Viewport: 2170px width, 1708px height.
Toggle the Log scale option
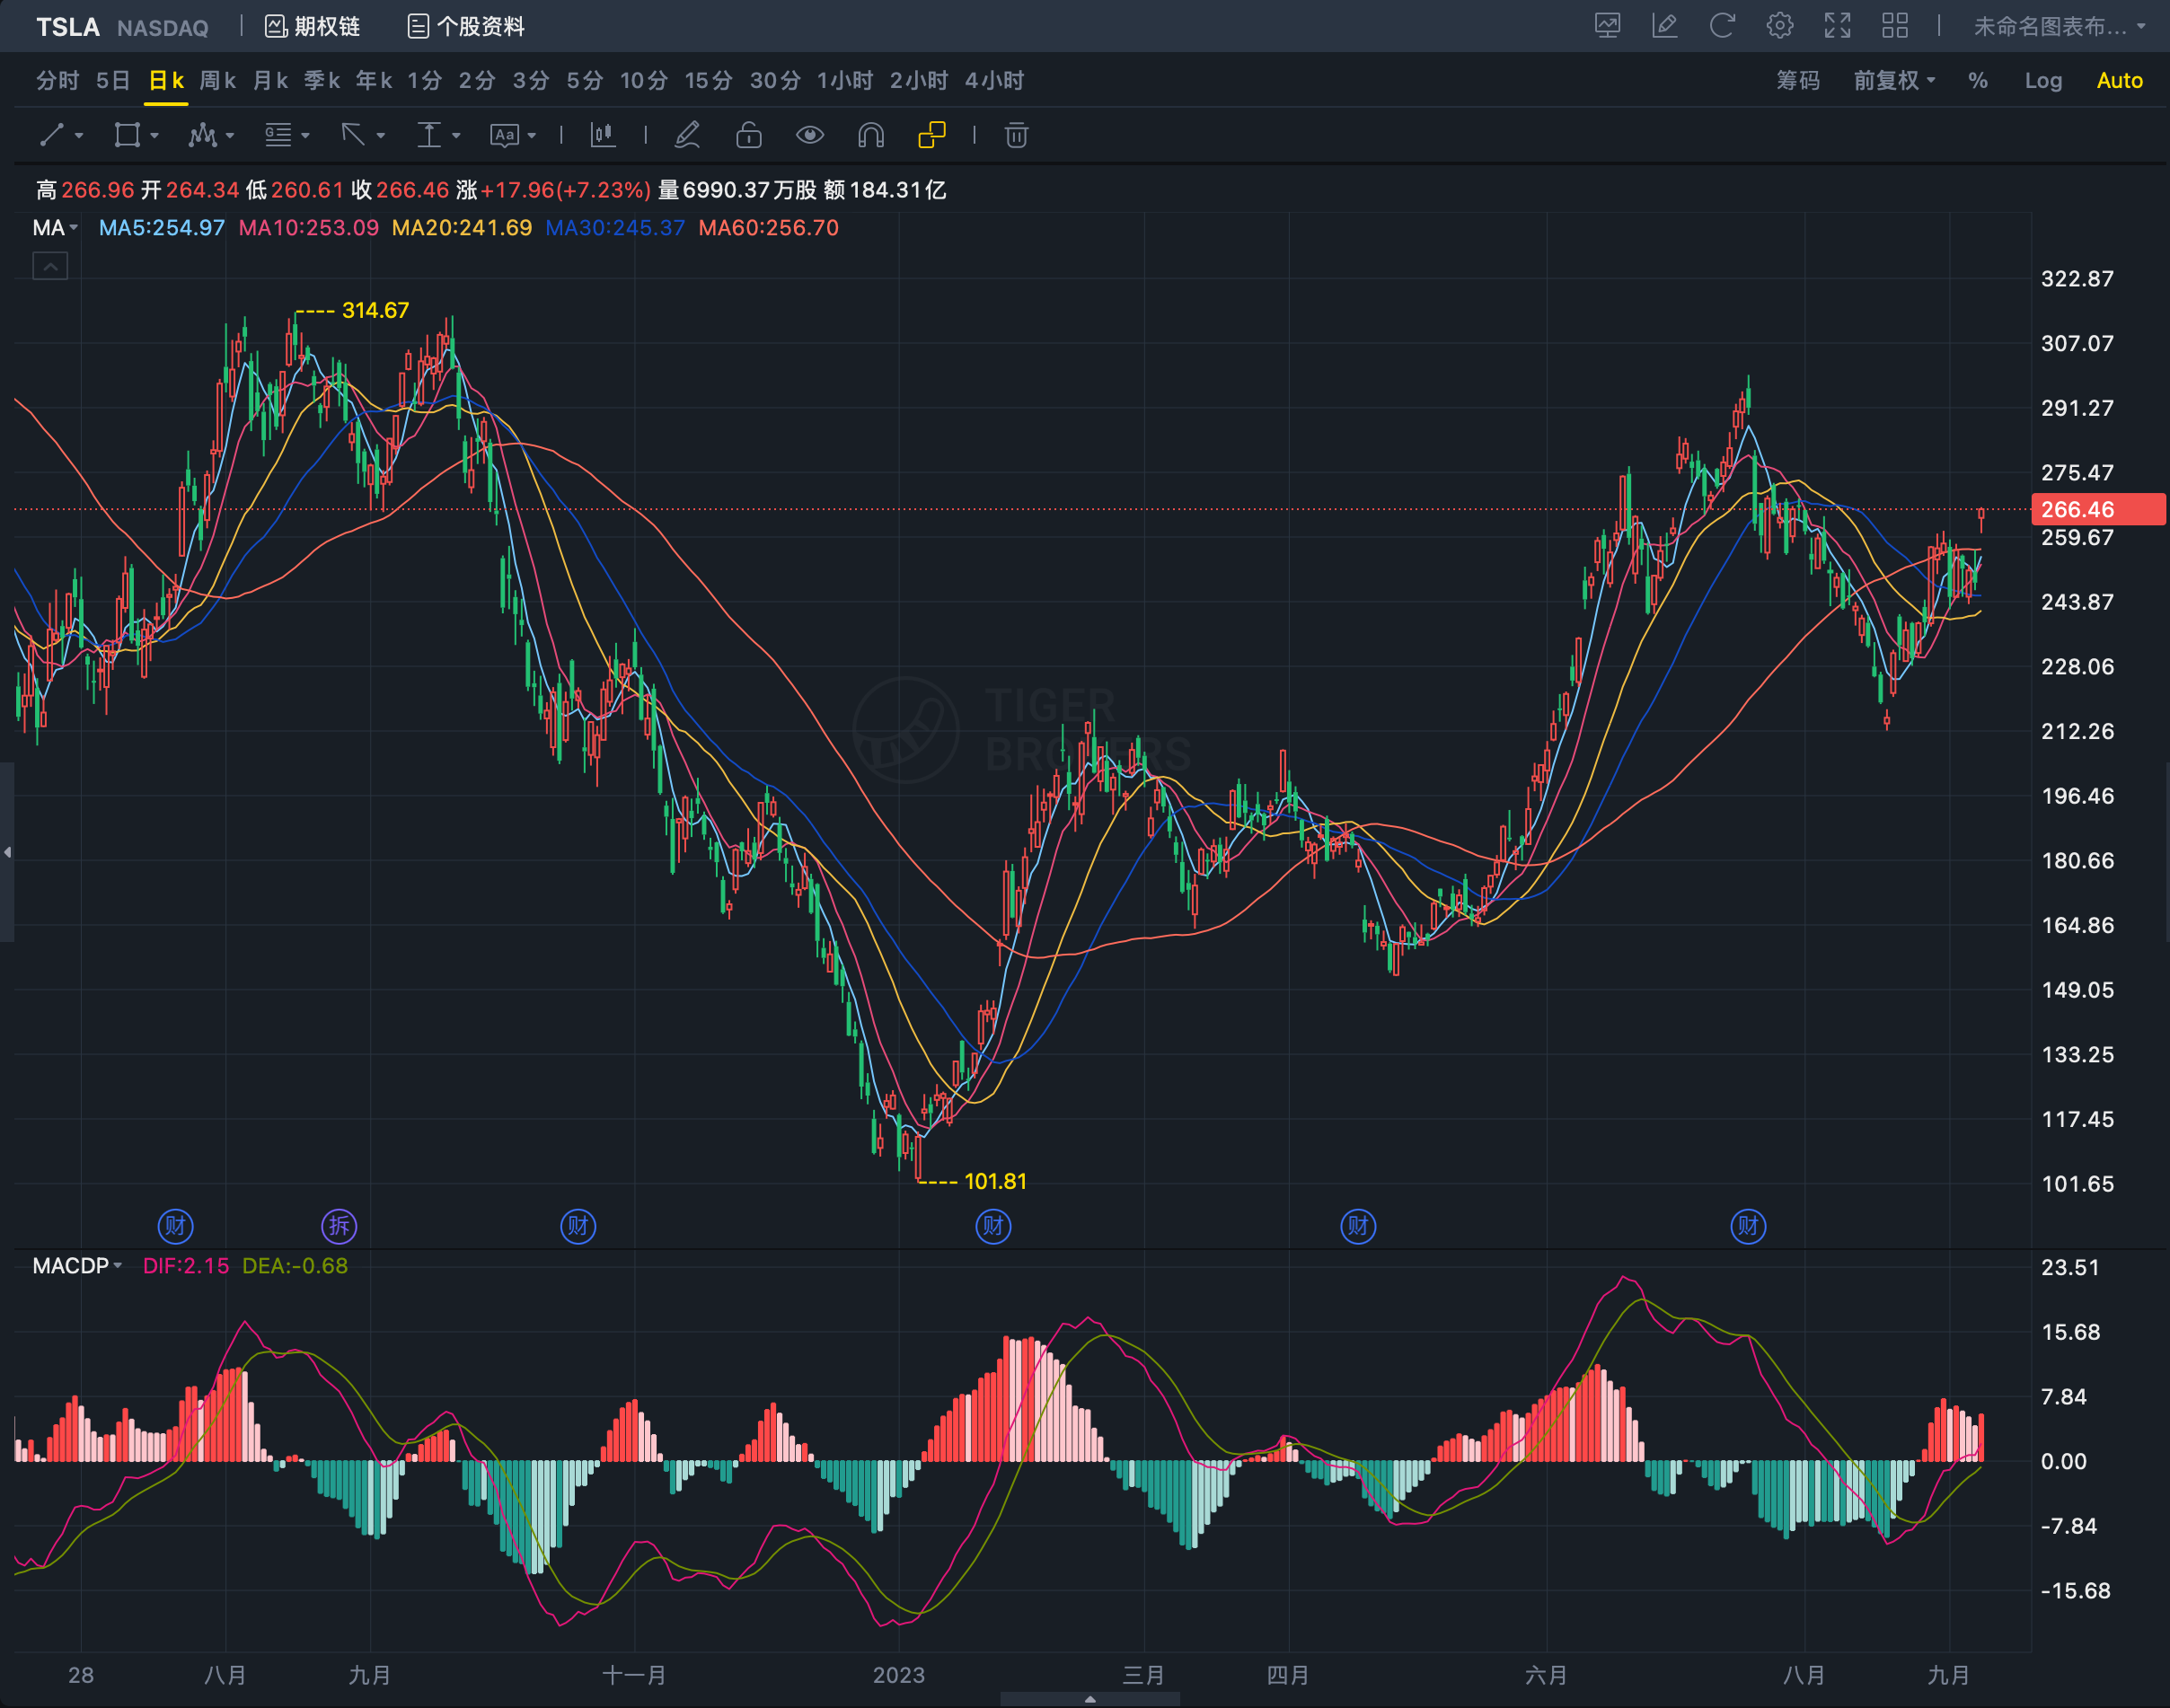[x=2043, y=81]
